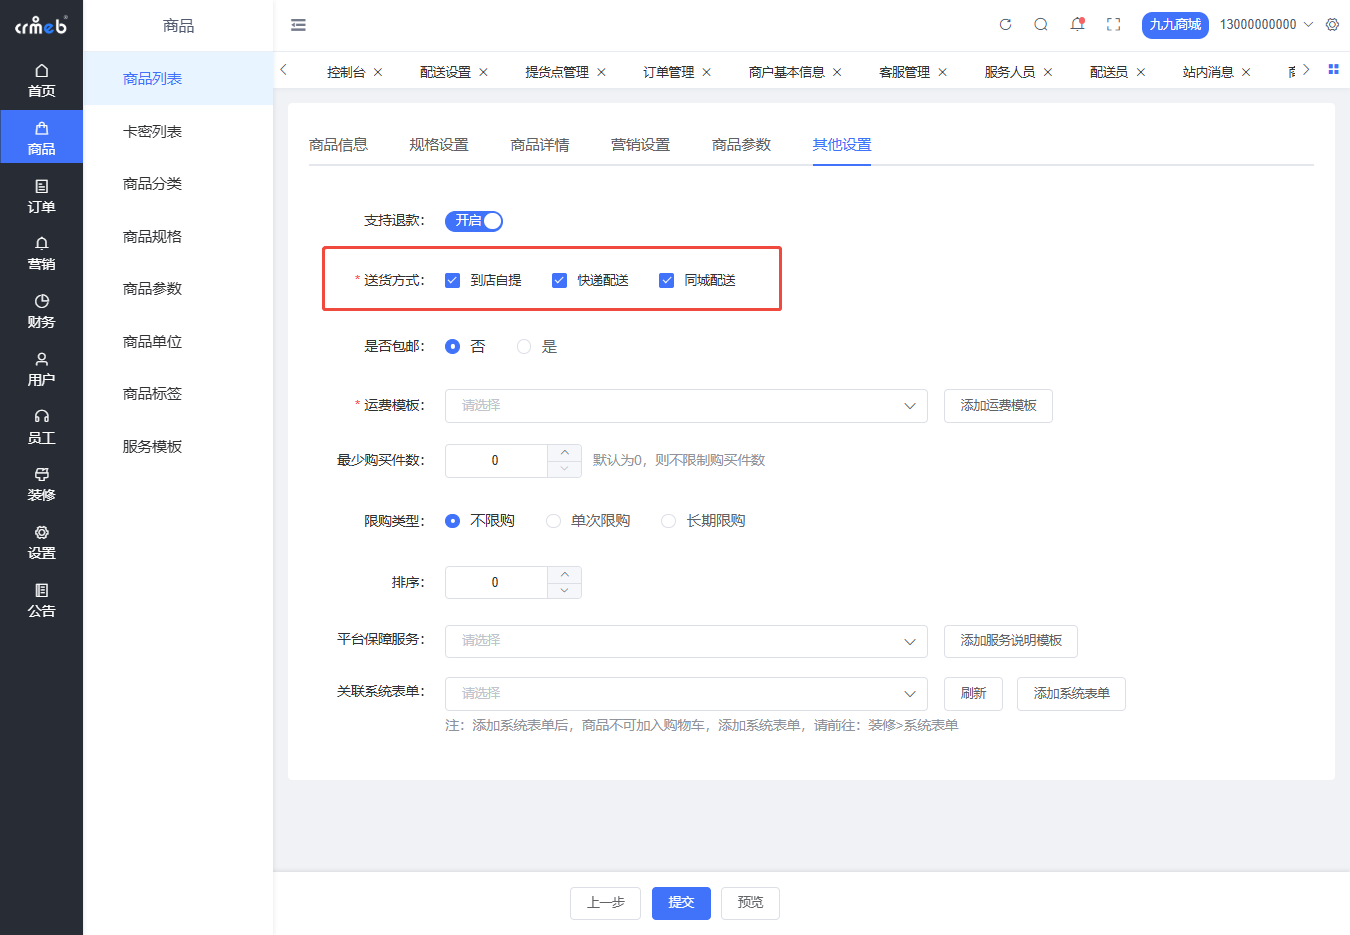The width and height of the screenshot is (1350, 935).
Task: Open 商品分类 in the submenu
Action: click(152, 184)
